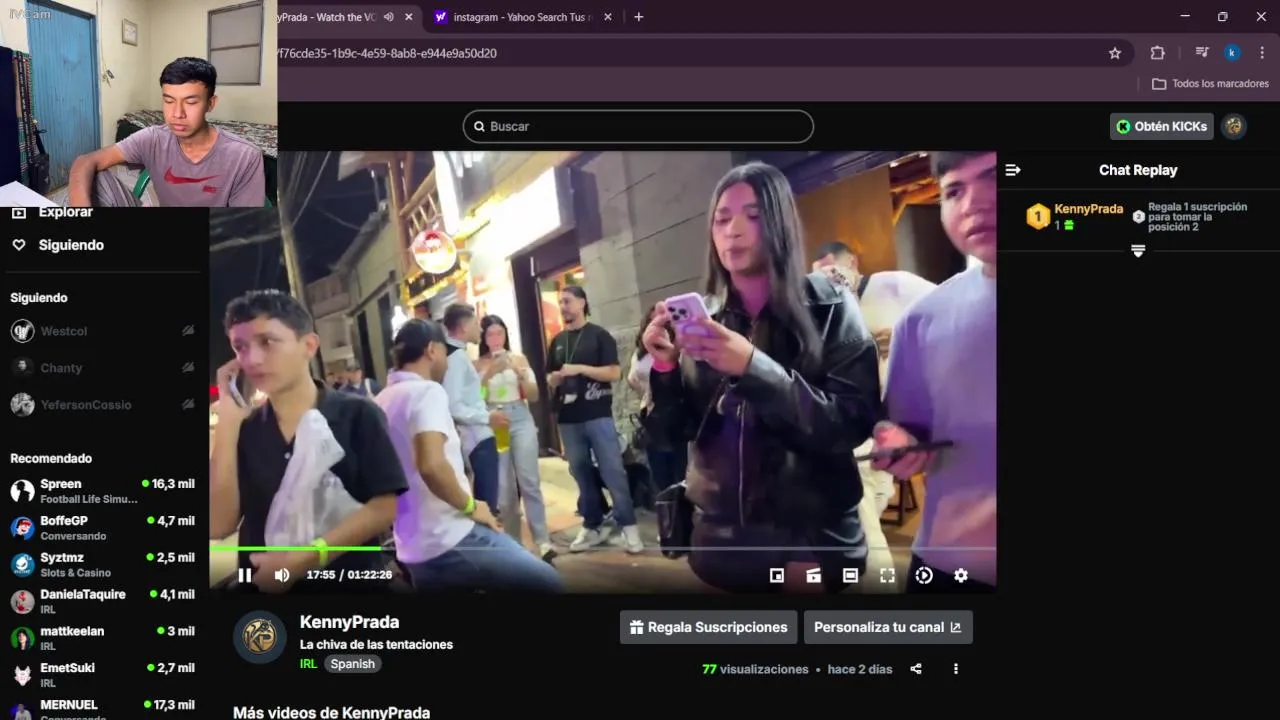Click mattkeelan channel avatar
The image size is (1280, 720).
click(x=22, y=638)
